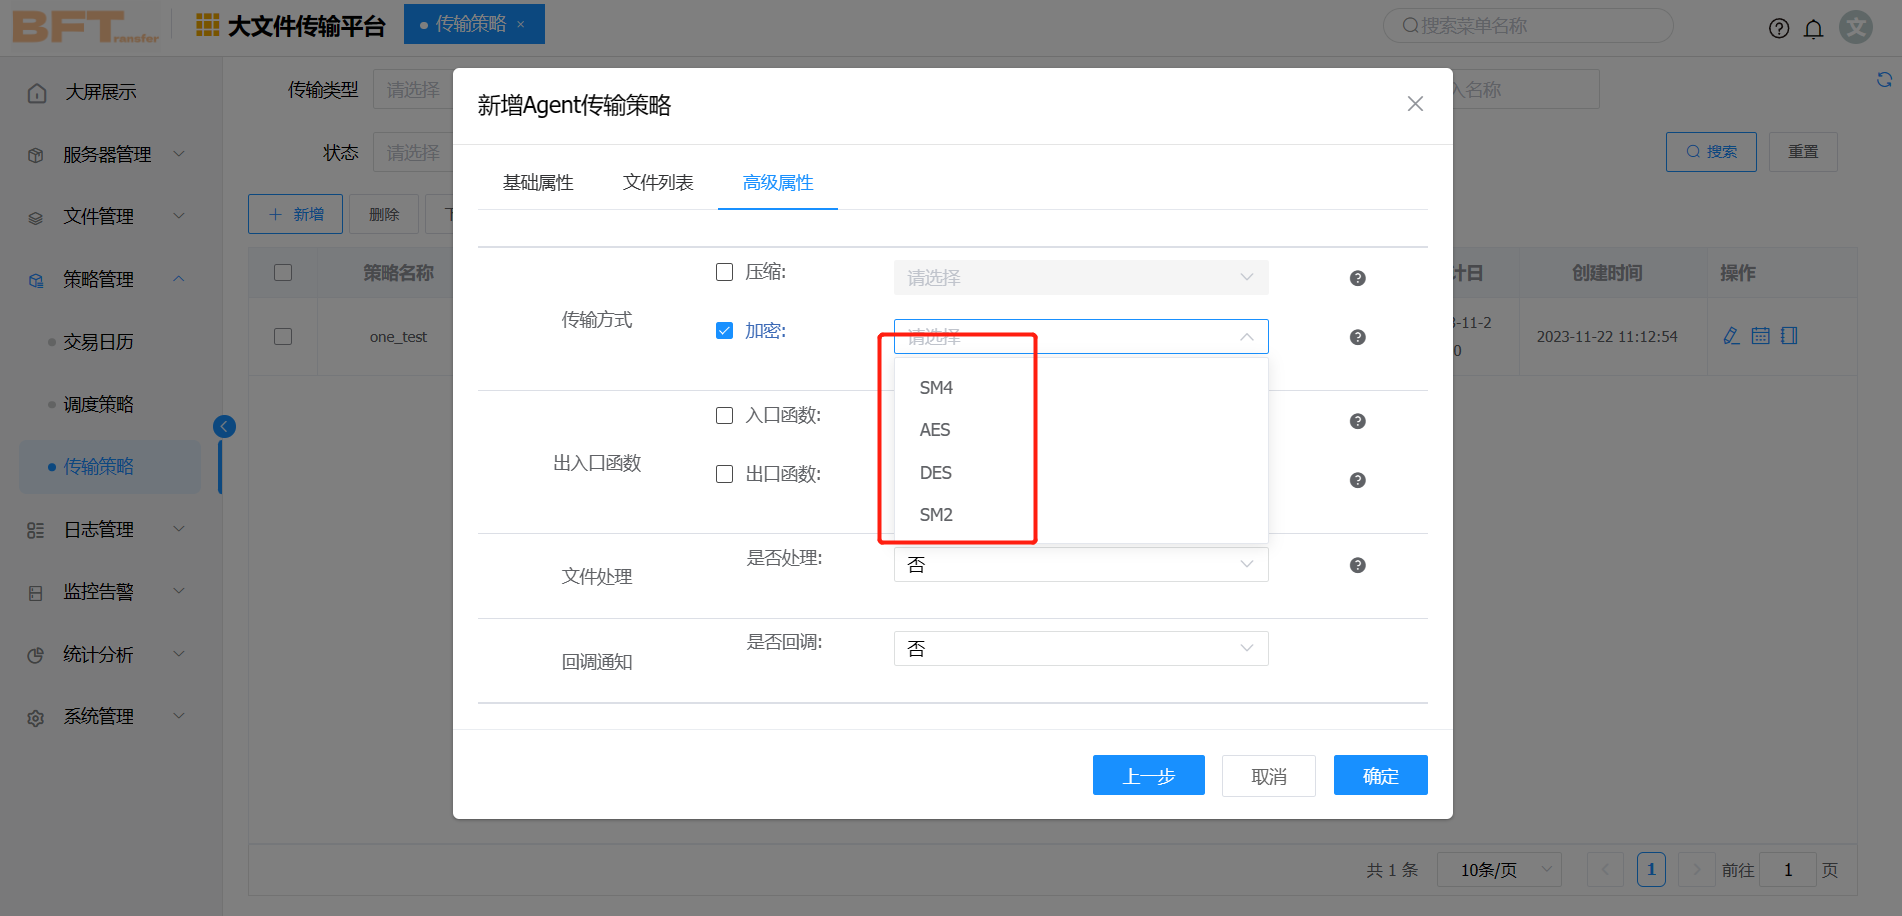The height and width of the screenshot is (916, 1902).
Task: Open the notification bell icon
Action: click(x=1813, y=28)
